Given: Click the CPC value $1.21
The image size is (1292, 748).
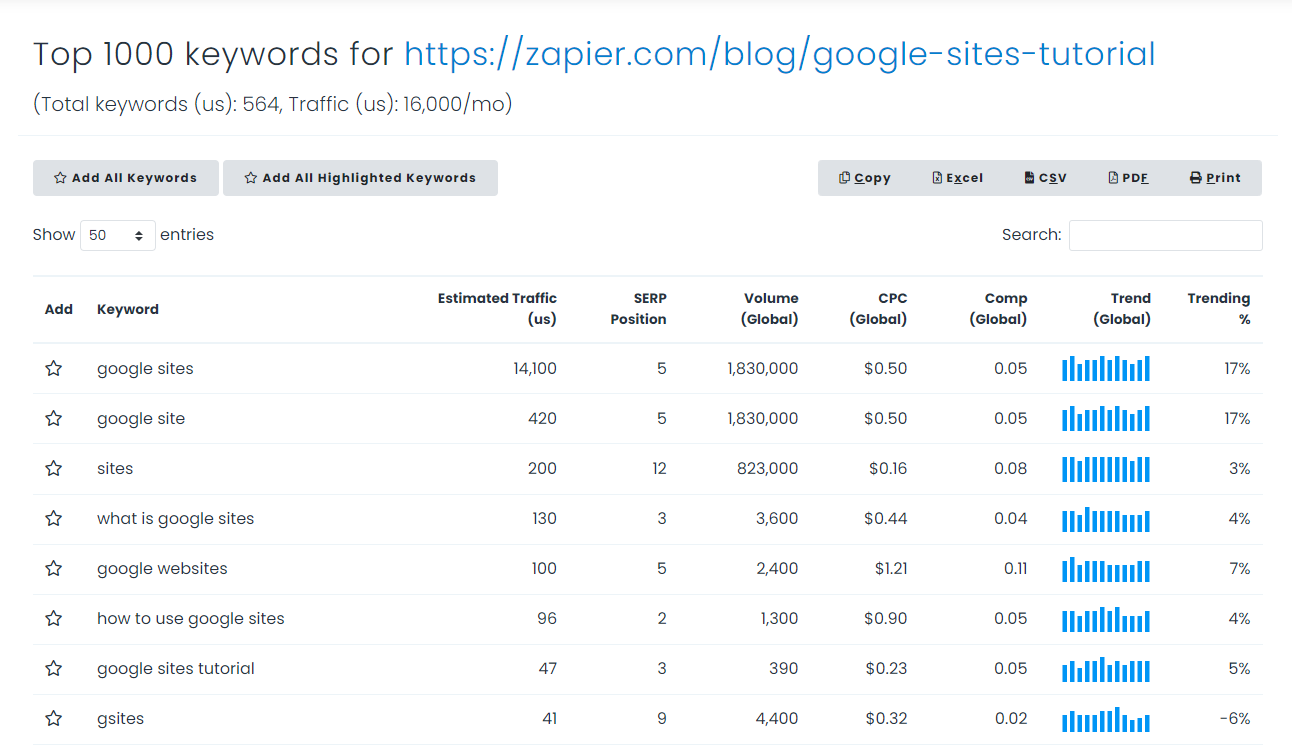Looking at the screenshot, I should (x=891, y=569).
